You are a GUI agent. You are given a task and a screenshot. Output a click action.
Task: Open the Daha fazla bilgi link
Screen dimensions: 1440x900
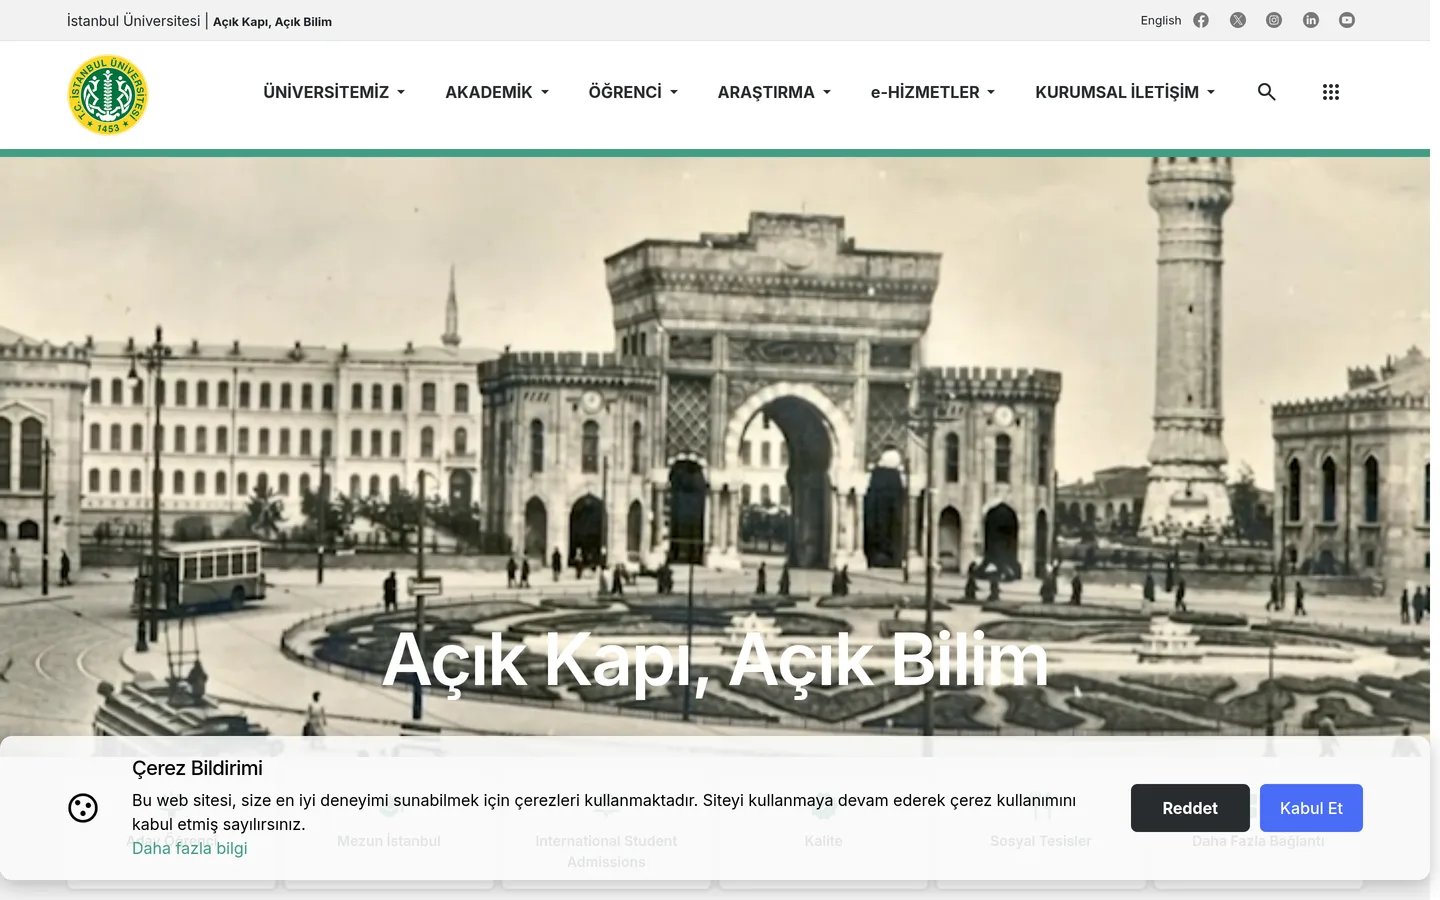[x=190, y=848]
